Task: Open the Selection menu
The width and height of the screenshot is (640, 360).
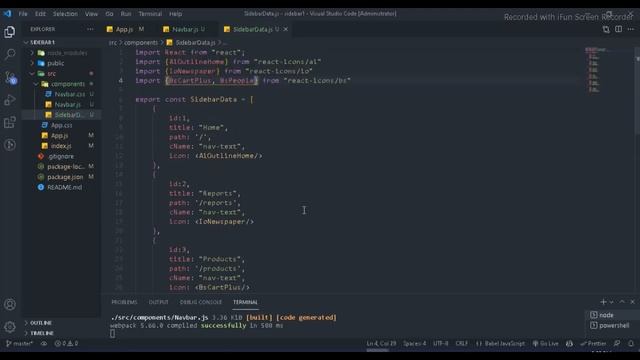Action: click(65, 14)
